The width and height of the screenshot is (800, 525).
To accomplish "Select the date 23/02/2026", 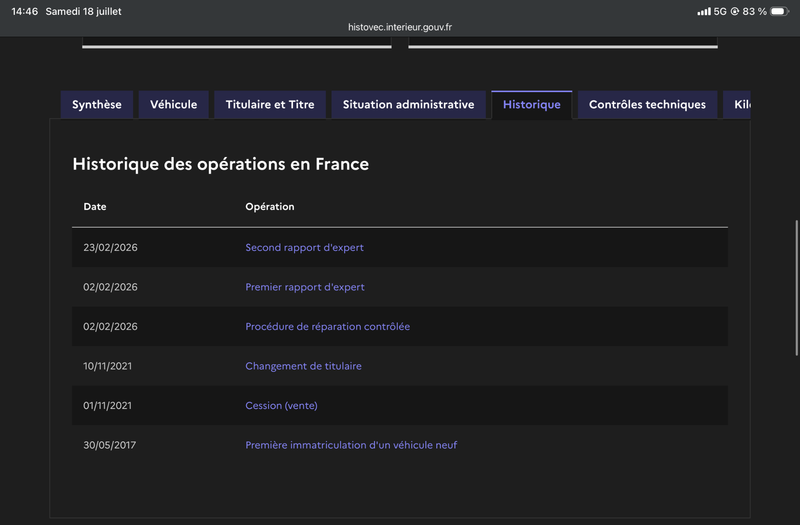I will (x=110, y=247).
